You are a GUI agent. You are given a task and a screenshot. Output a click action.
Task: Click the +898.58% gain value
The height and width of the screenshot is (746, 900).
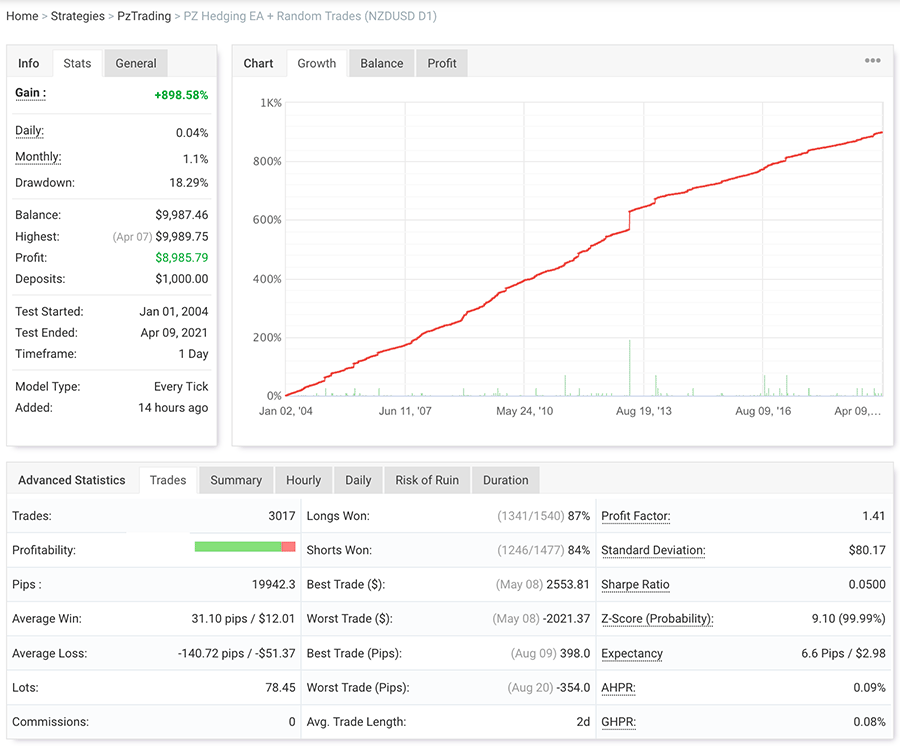tap(181, 95)
